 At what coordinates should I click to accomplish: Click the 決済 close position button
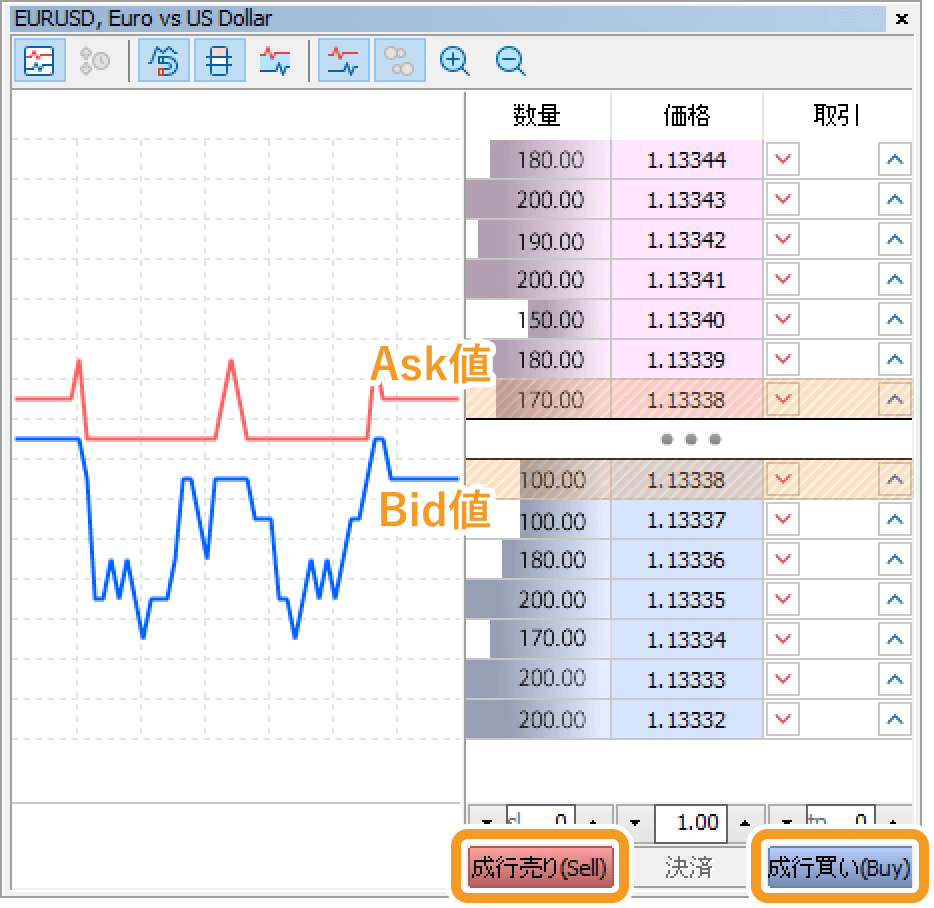pyautogui.click(x=689, y=867)
